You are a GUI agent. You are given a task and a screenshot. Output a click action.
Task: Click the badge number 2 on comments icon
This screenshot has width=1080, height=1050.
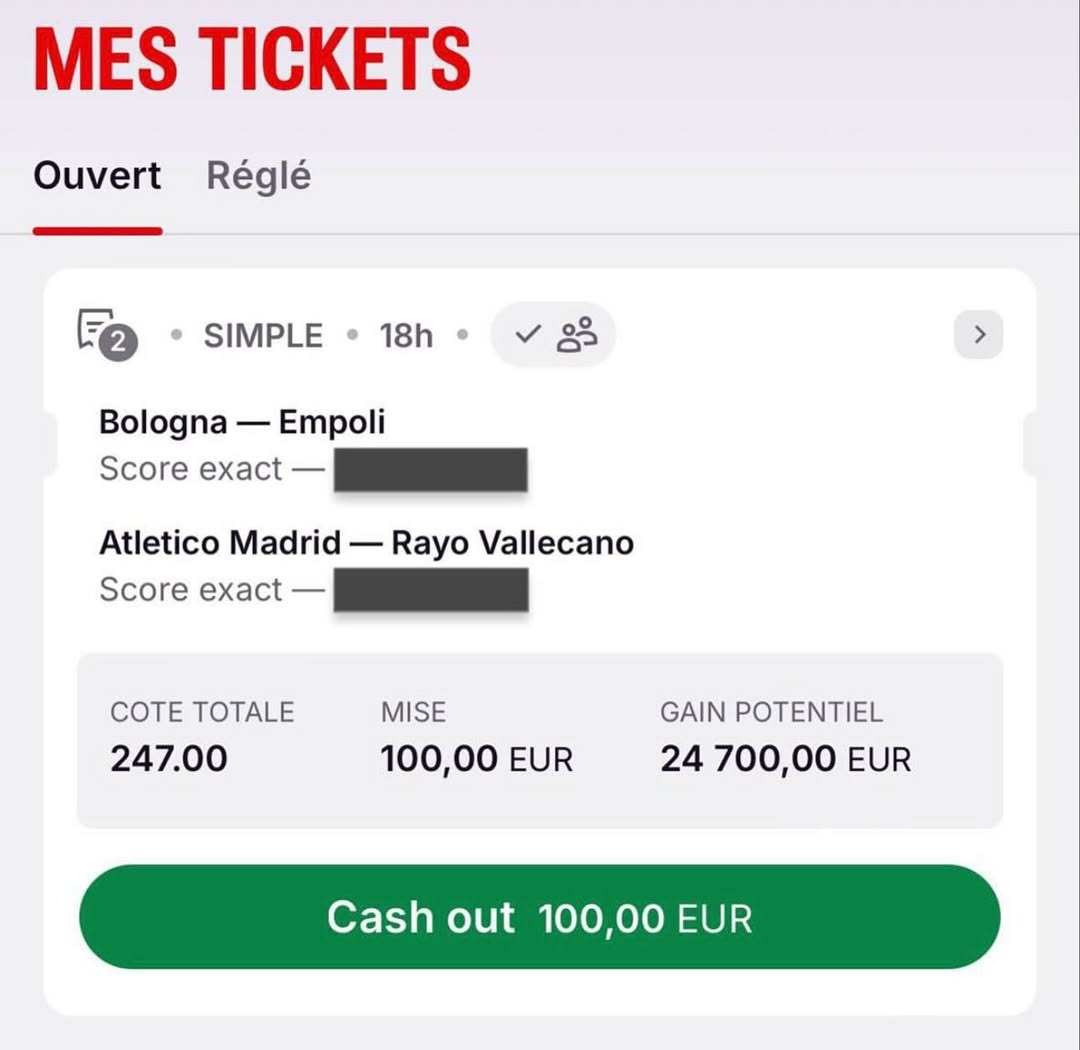tap(118, 342)
